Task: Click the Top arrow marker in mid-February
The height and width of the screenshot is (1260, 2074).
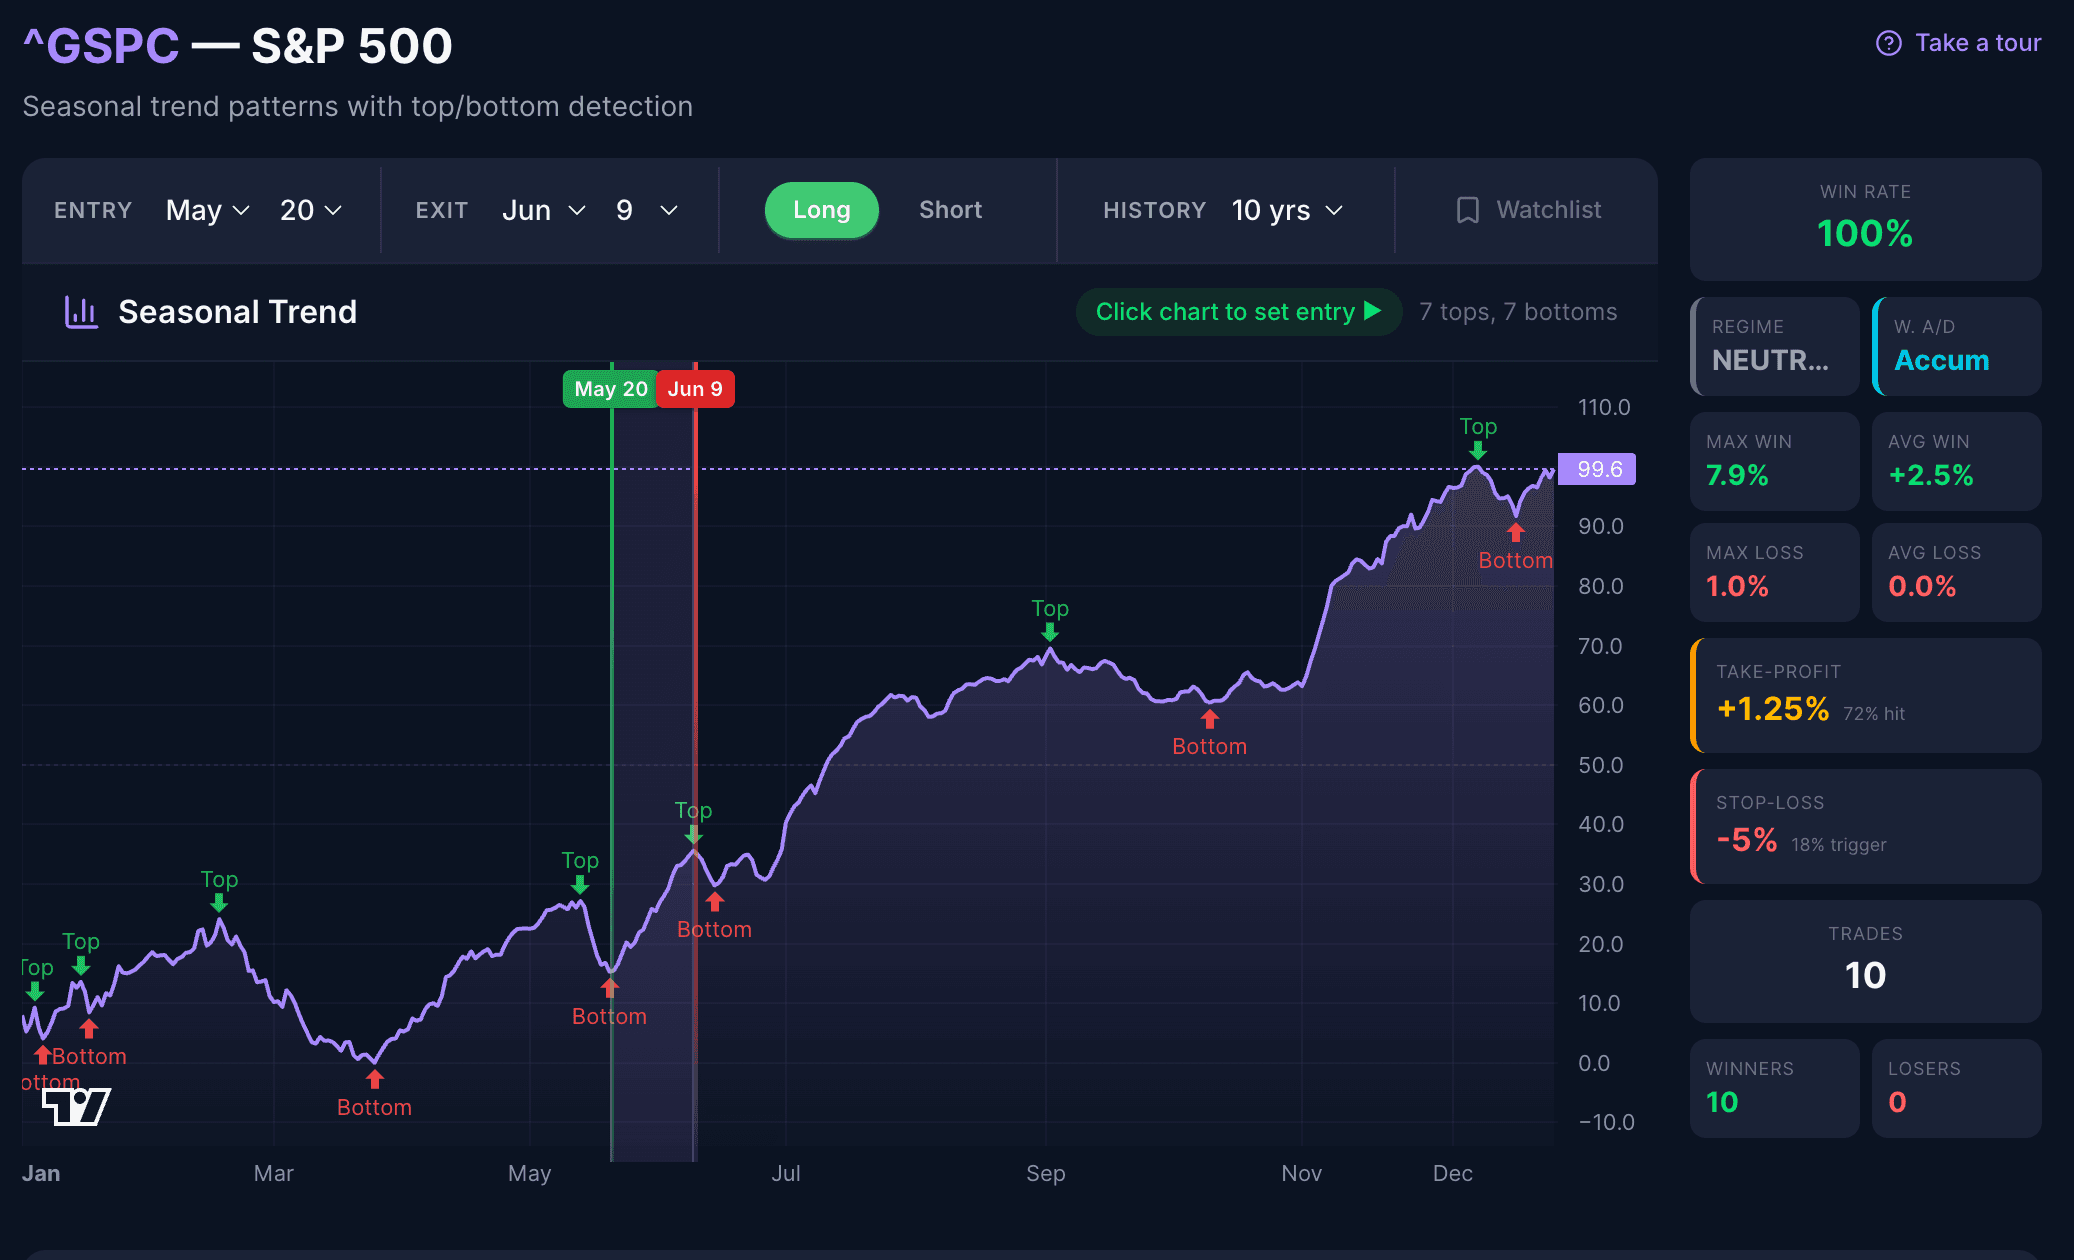Action: point(219,903)
